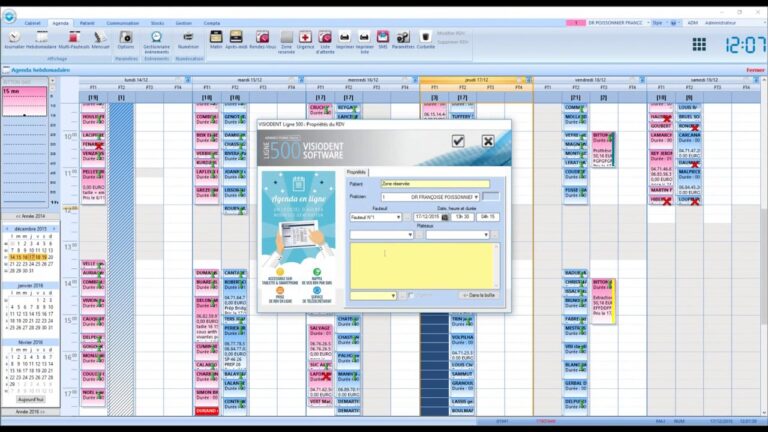
Task: Switch to Multi-Fauteuils view
Action: coord(74,39)
